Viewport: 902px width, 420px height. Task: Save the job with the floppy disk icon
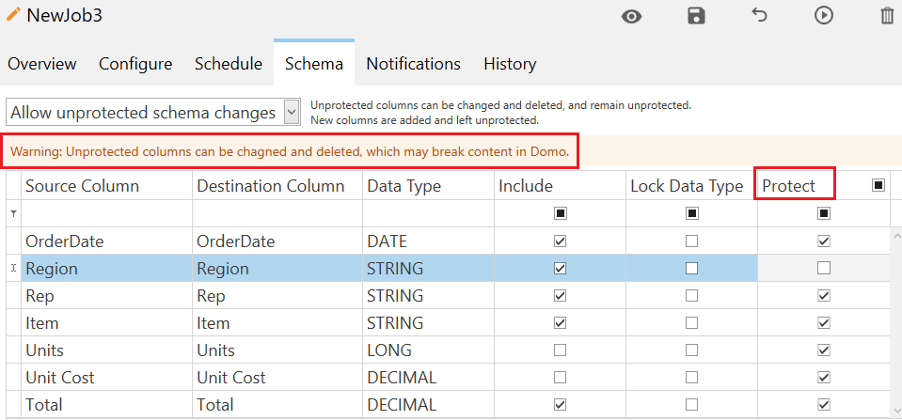click(x=696, y=16)
